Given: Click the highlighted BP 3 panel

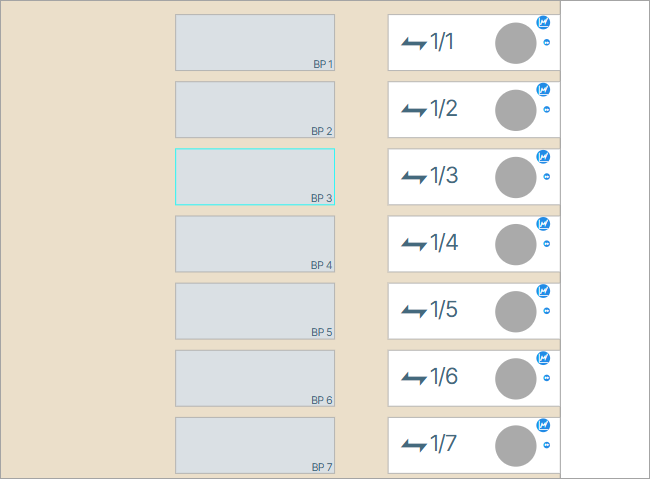Looking at the screenshot, I should (x=255, y=177).
